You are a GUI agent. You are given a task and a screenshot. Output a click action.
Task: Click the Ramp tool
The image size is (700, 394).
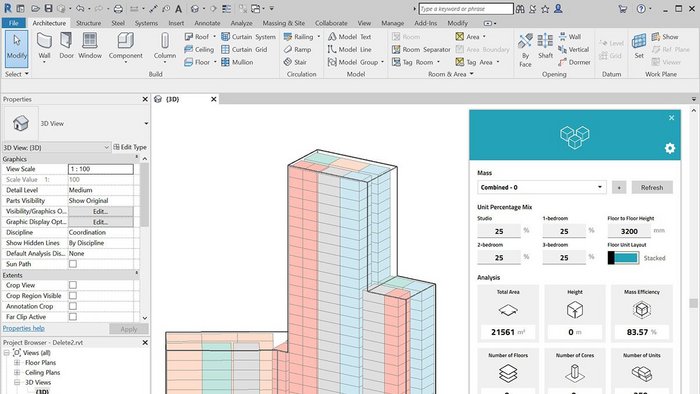coord(297,50)
